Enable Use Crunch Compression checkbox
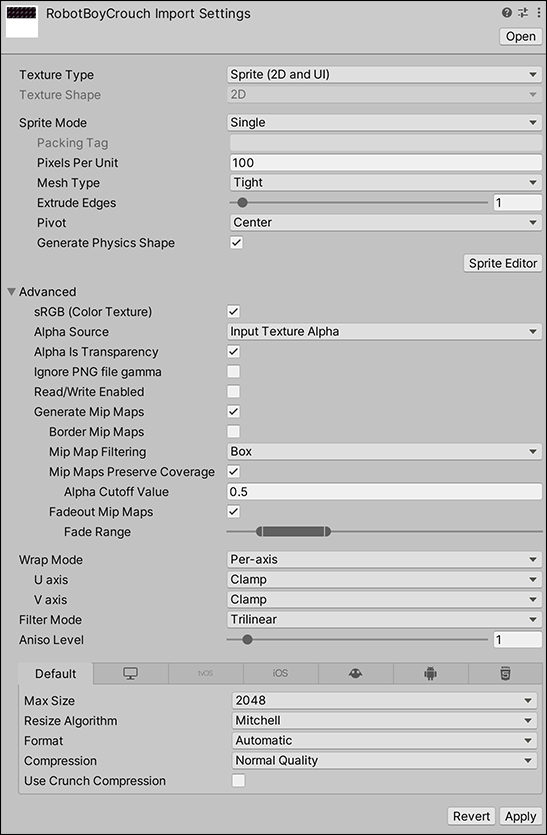547x835 pixels. 239,781
